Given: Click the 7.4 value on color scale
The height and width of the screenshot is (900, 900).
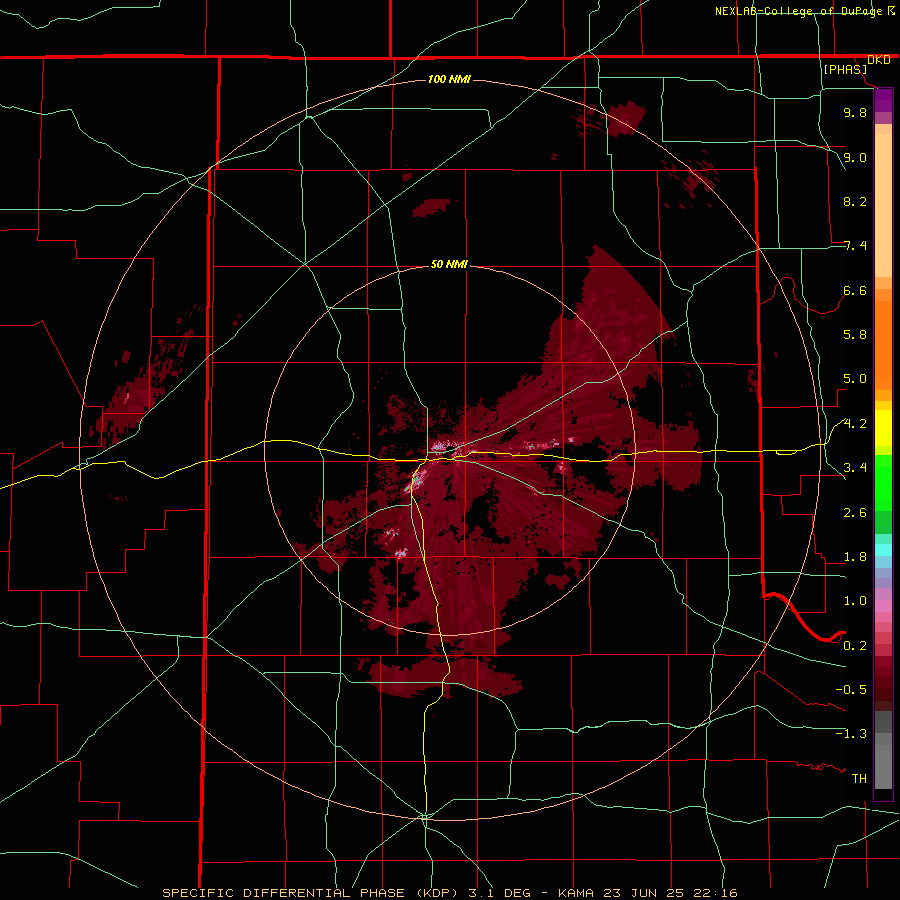Looking at the screenshot, I should tap(855, 246).
